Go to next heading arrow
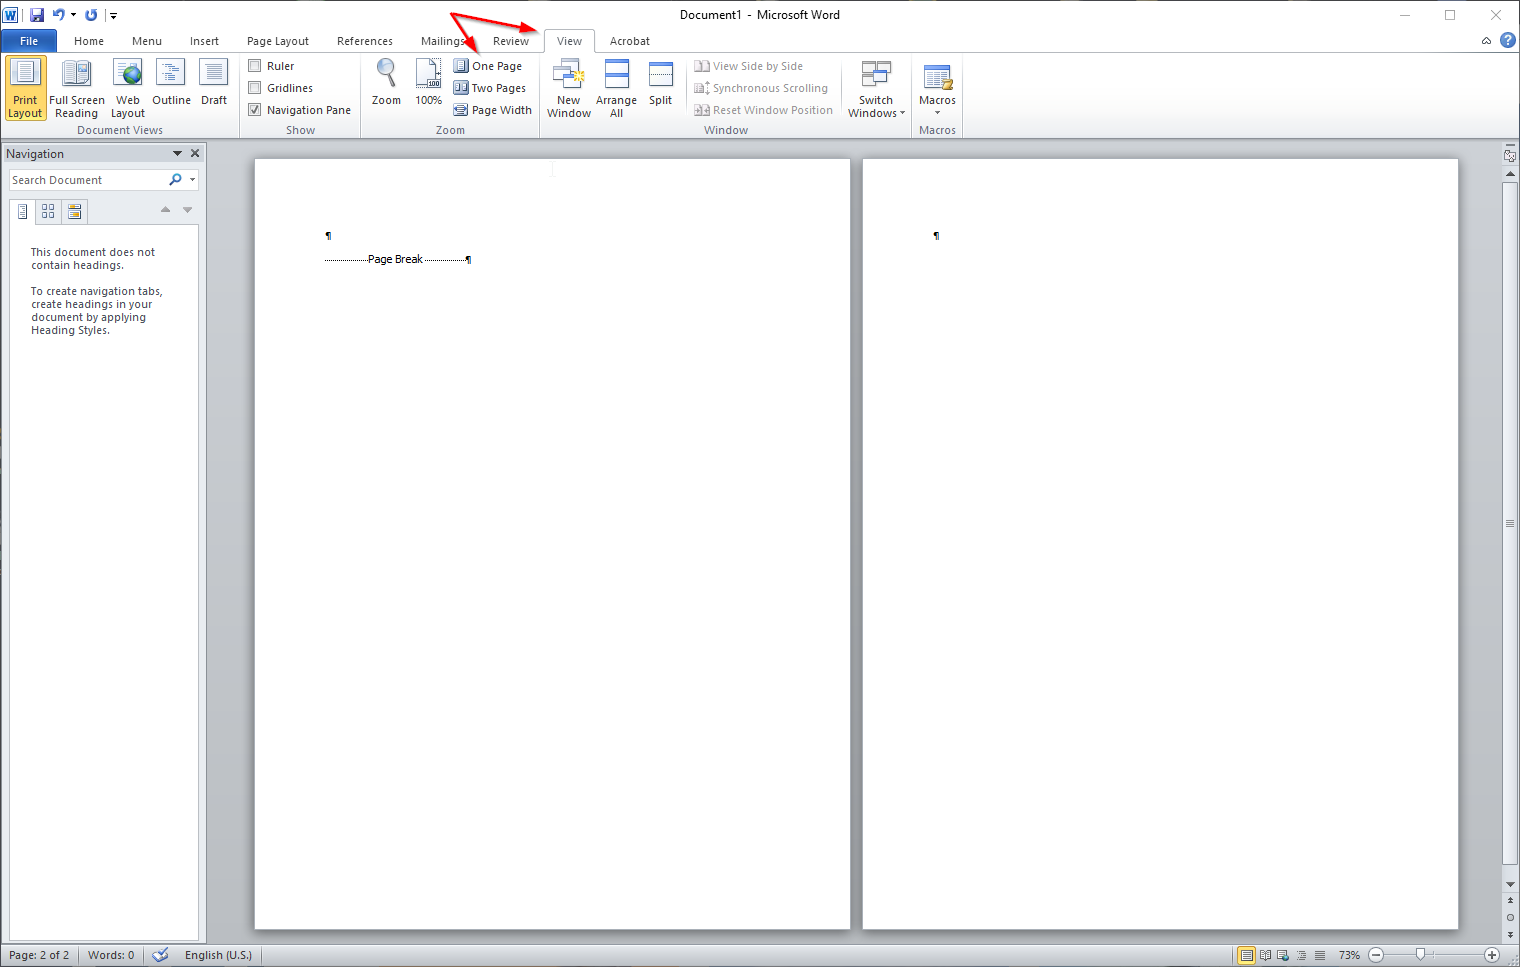The height and width of the screenshot is (967, 1520). pyautogui.click(x=188, y=210)
